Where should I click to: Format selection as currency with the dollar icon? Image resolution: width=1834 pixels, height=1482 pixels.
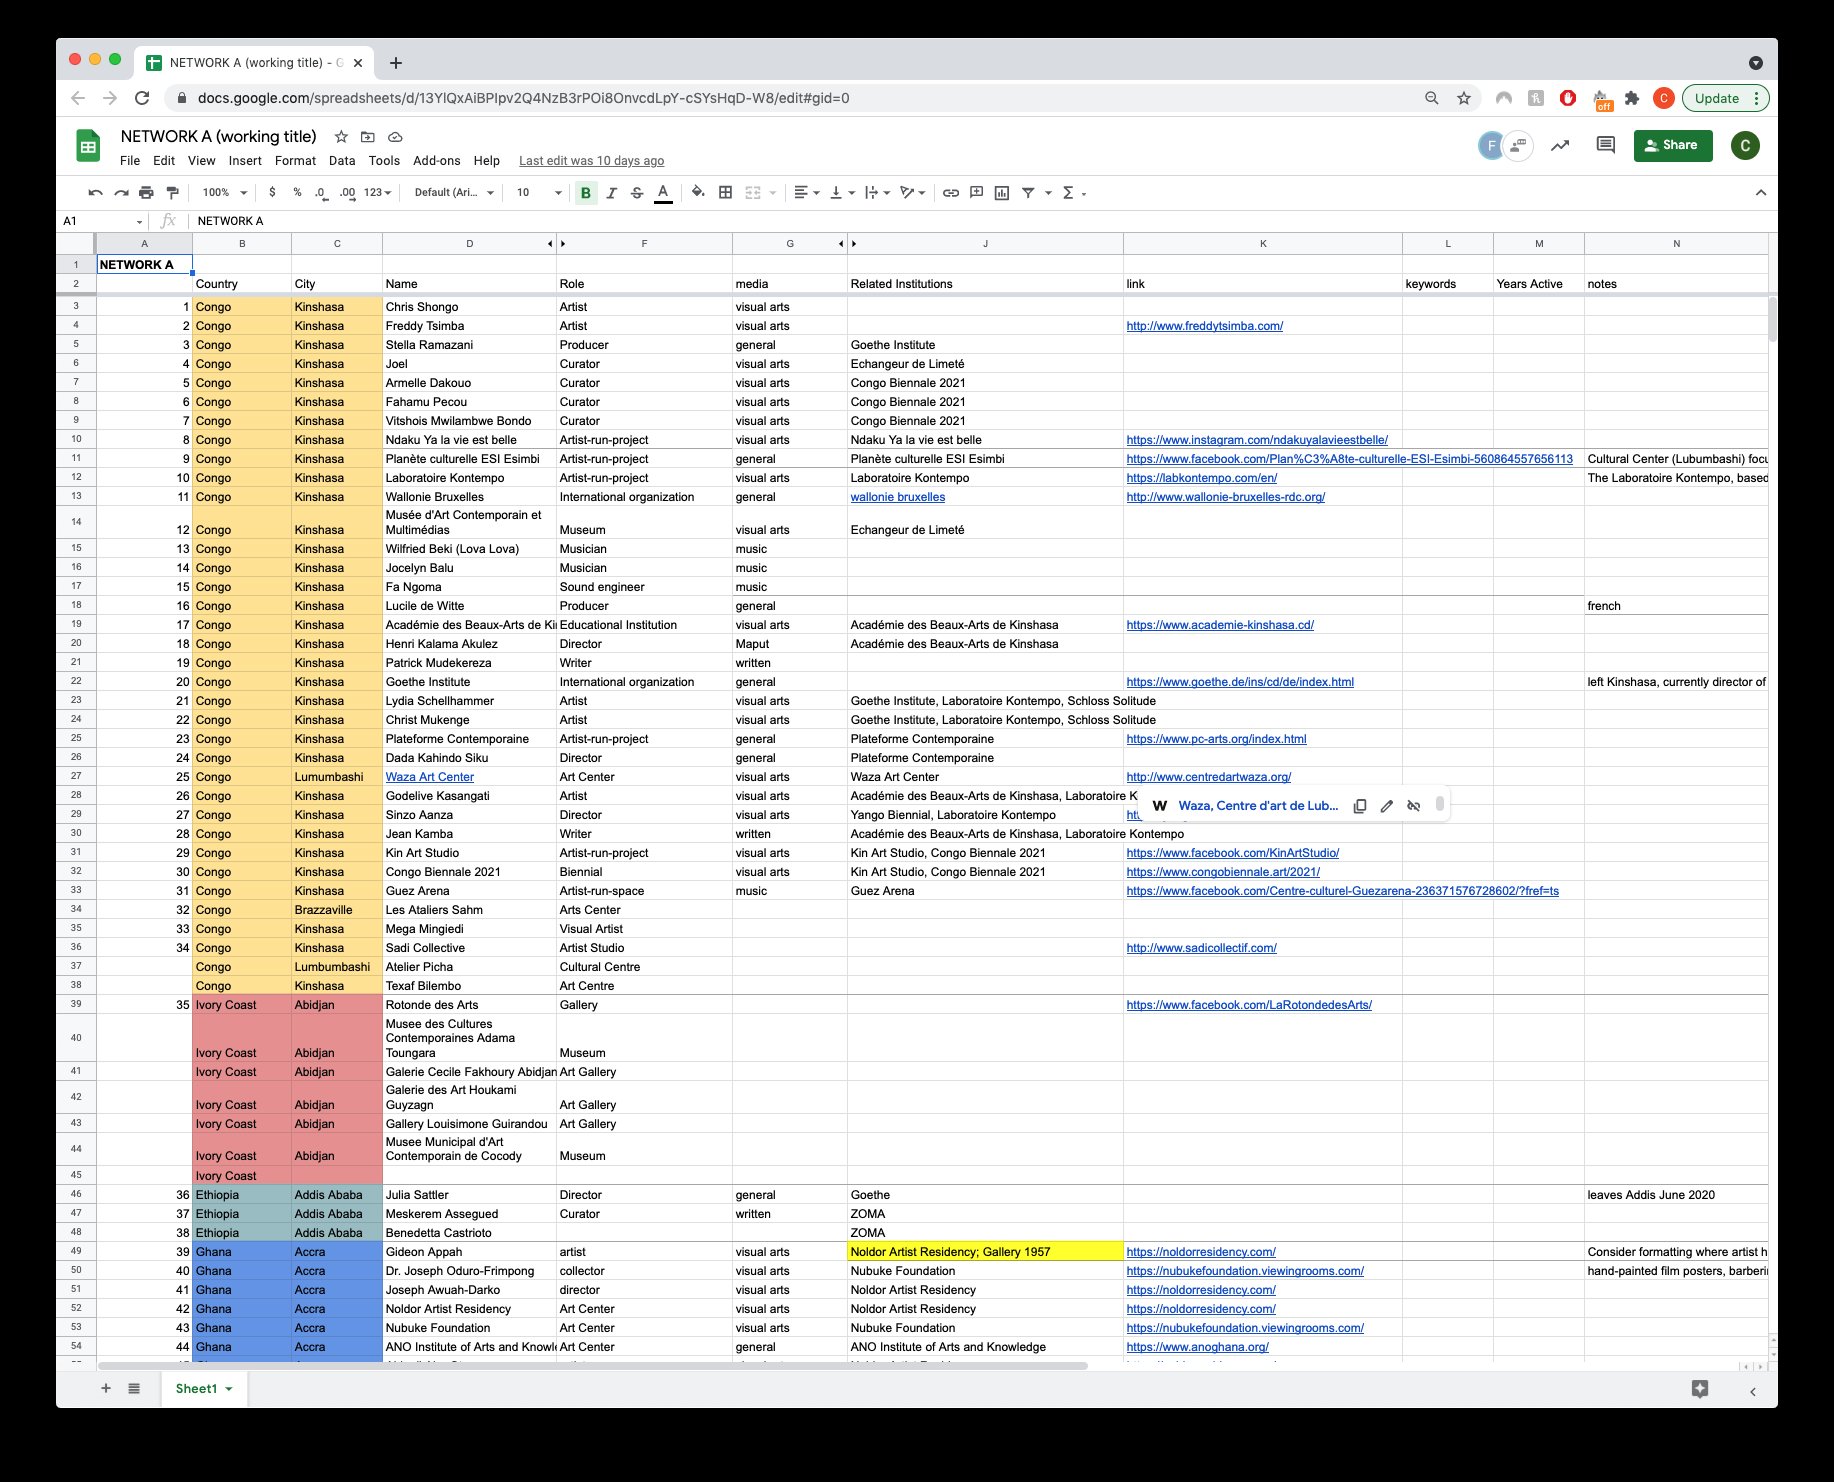click(272, 193)
